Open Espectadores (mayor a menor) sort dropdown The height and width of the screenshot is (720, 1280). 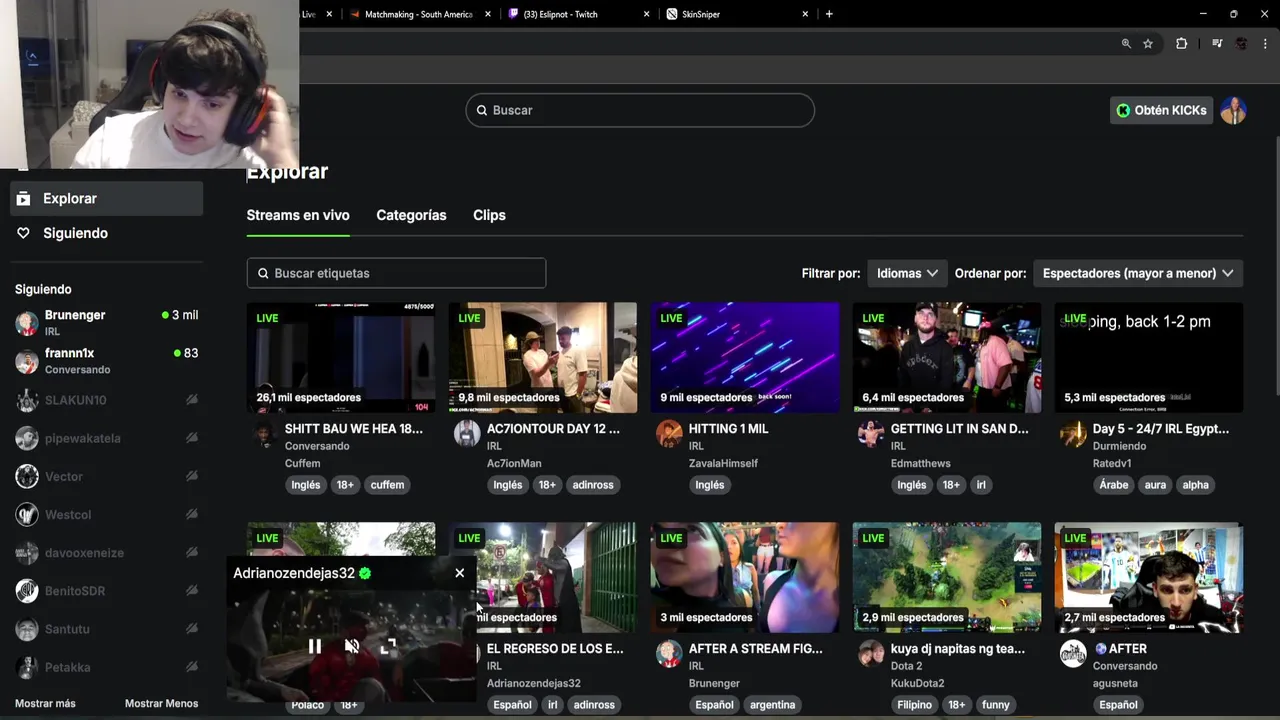click(x=1138, y=273)
